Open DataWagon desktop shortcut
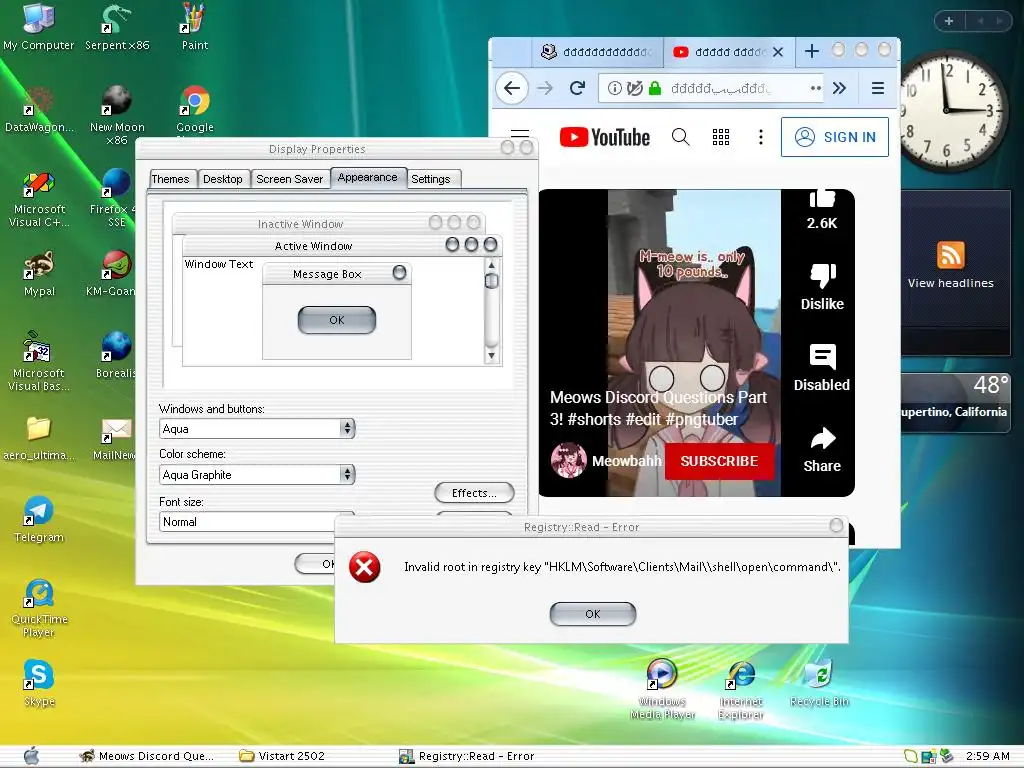This screenshot has width=1024, height=768. tap(39, 110)
